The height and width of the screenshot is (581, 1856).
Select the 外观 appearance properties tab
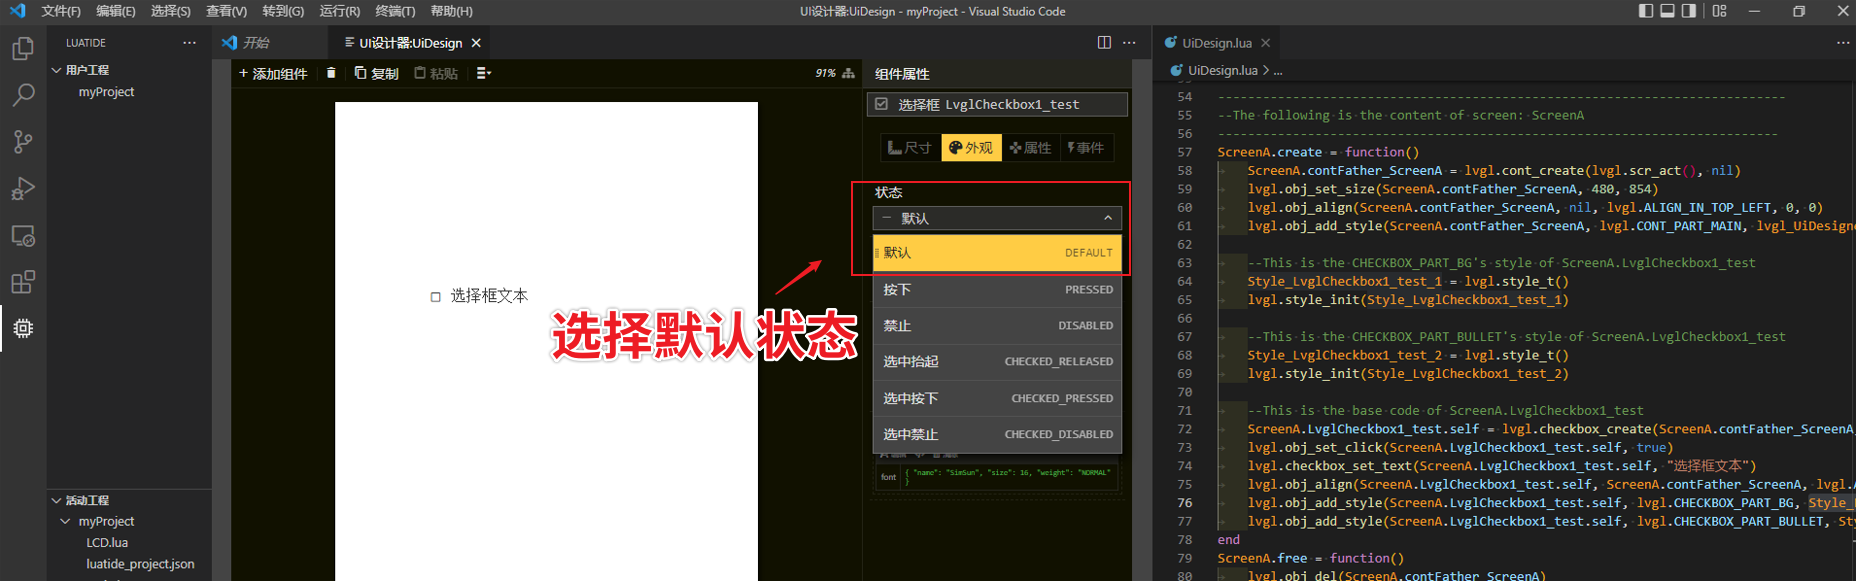coord(971,148)
